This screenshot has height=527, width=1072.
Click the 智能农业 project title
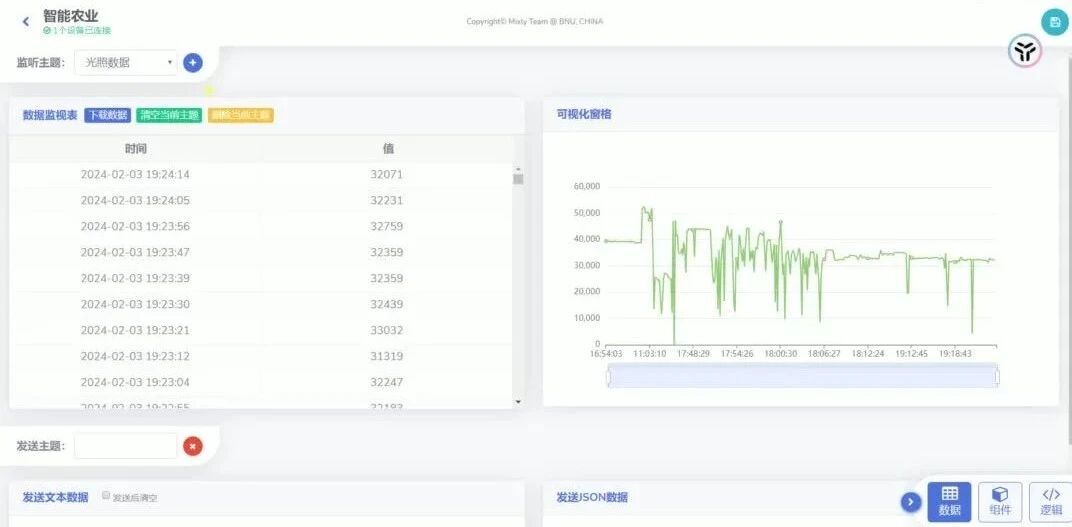pos(70,16)
